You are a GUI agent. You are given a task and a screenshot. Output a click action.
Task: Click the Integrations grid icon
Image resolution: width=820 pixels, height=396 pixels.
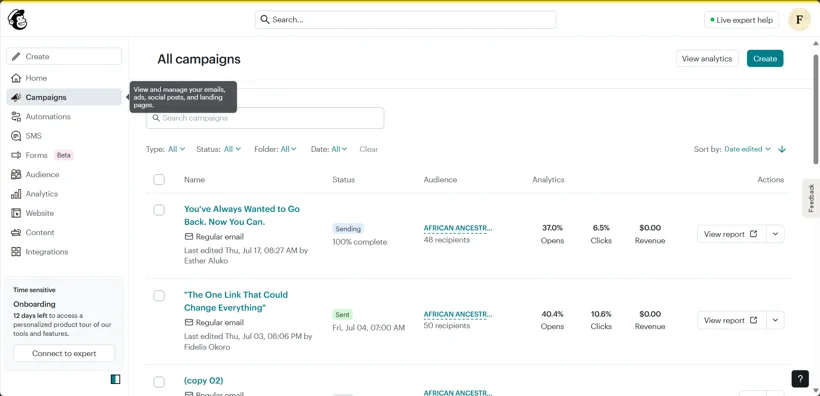click(x=16, y=252)
